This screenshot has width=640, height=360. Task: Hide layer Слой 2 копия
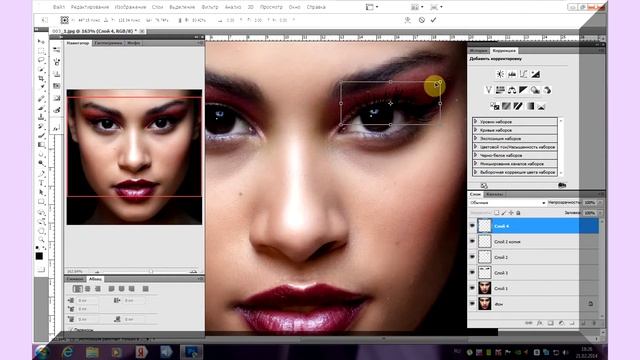(472, 241)
